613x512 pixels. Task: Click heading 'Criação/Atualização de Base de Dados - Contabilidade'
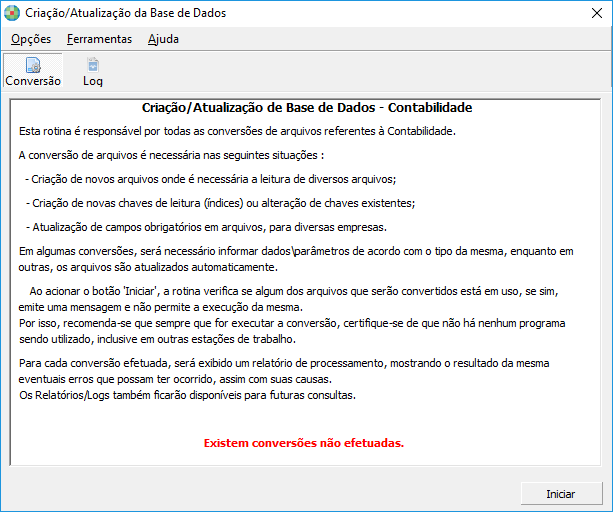(x=307, y=107)
